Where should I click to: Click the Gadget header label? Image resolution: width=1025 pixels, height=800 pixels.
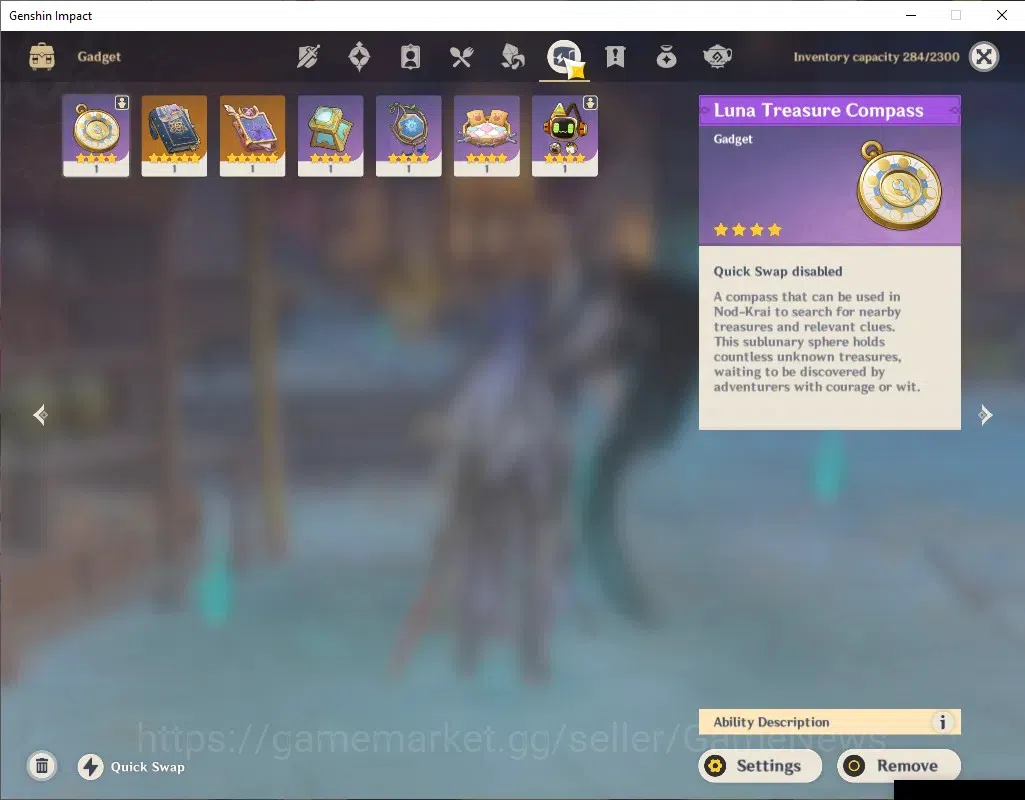pos(99,57)
